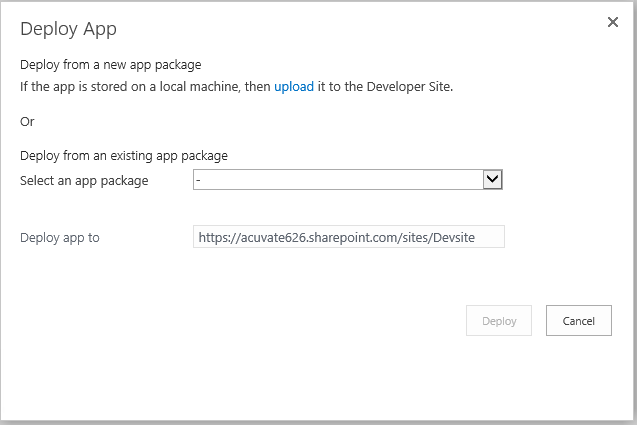
Task: Close the Deploy App dialog
Action: (x=613, y=22)
